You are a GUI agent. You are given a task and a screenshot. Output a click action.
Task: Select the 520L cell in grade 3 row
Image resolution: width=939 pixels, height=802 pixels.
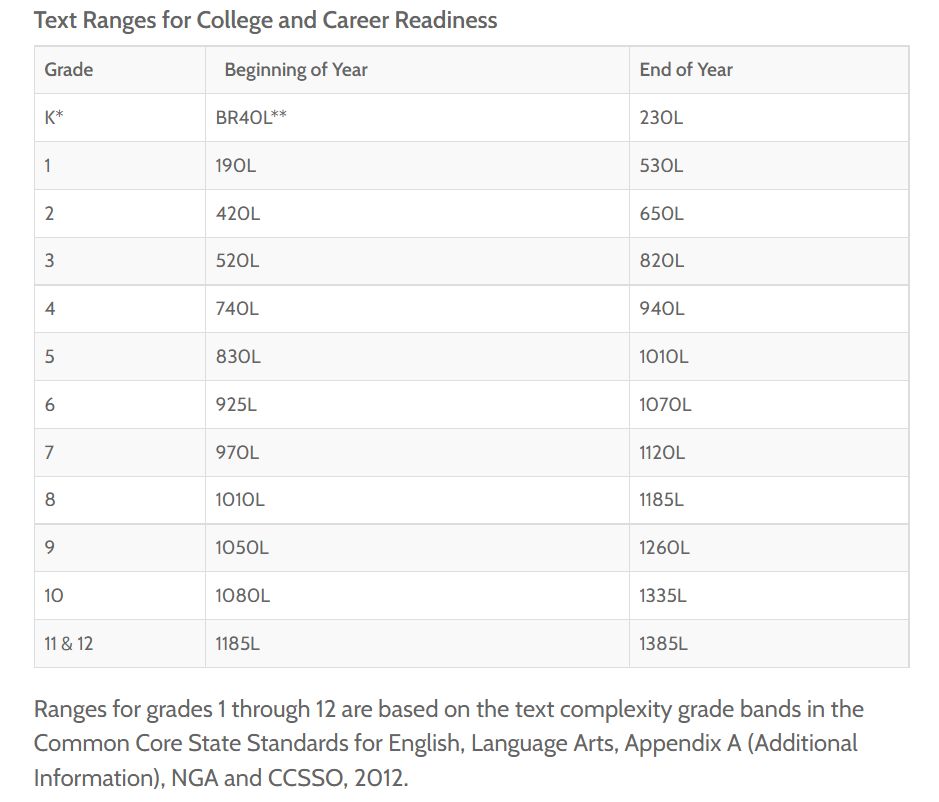237,261
